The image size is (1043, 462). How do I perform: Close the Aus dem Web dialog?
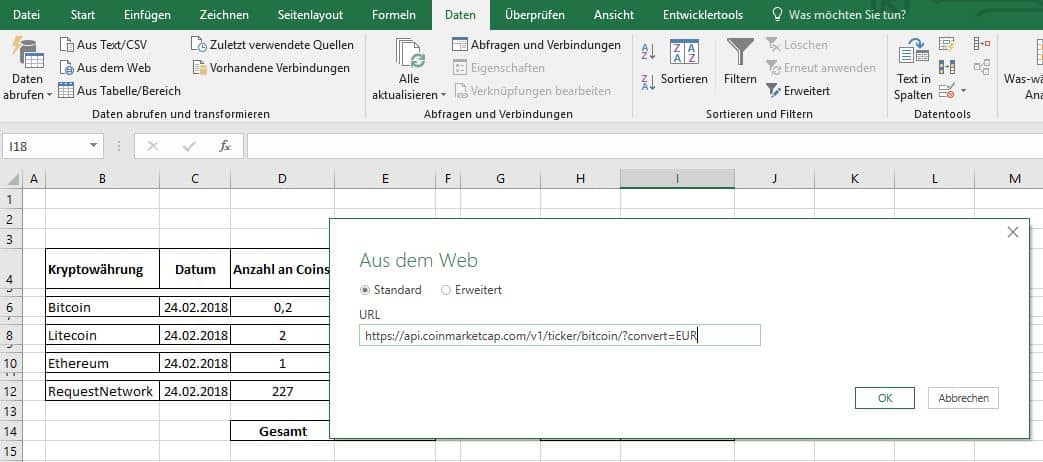[1012, 232]
